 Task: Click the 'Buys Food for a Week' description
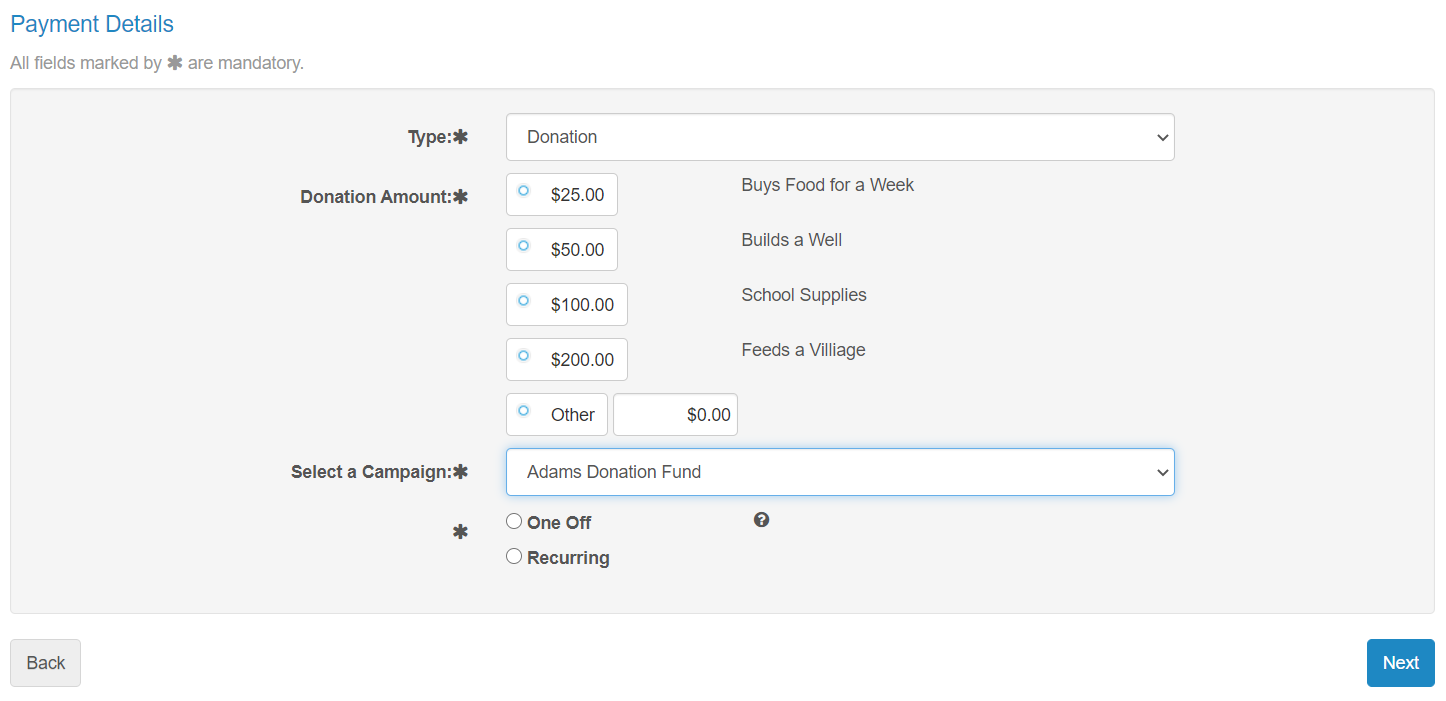pos(827,185)
